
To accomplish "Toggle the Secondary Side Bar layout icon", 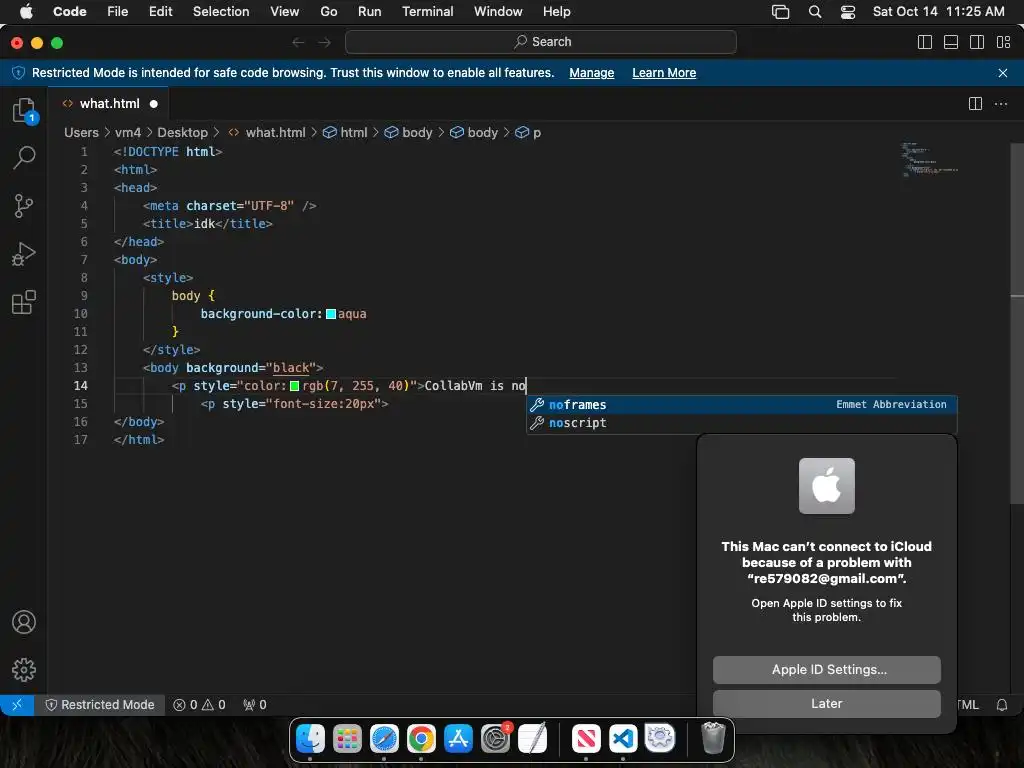I will pos(977,42).
